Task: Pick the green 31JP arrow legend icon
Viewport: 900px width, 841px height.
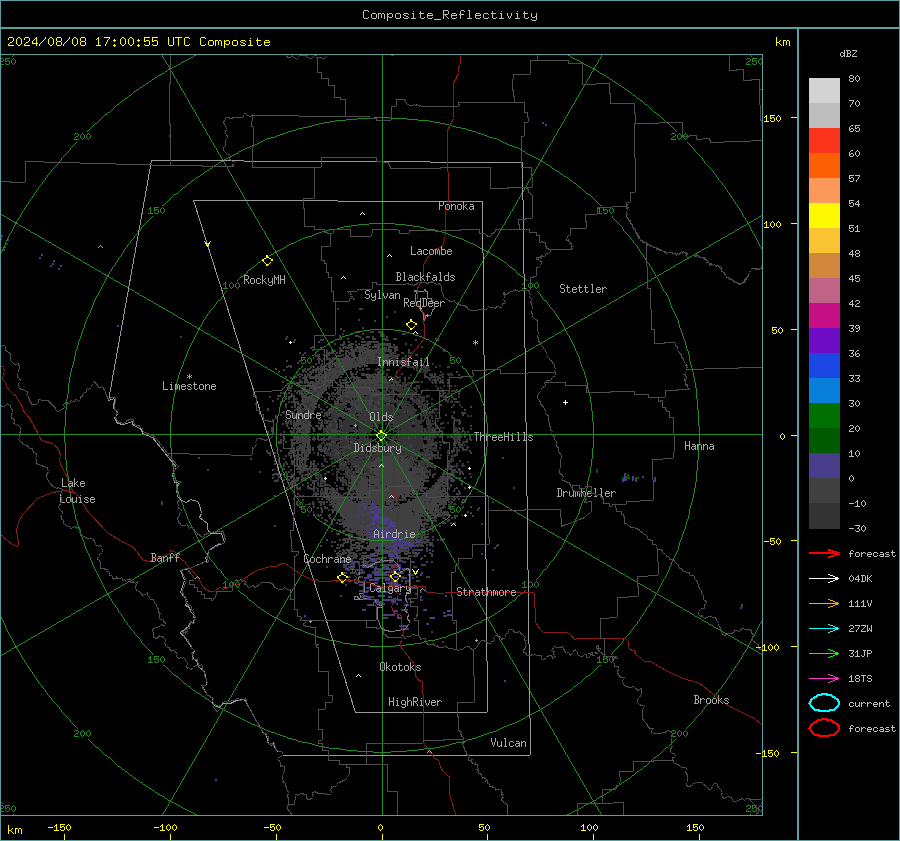Action: click(824, 653)
